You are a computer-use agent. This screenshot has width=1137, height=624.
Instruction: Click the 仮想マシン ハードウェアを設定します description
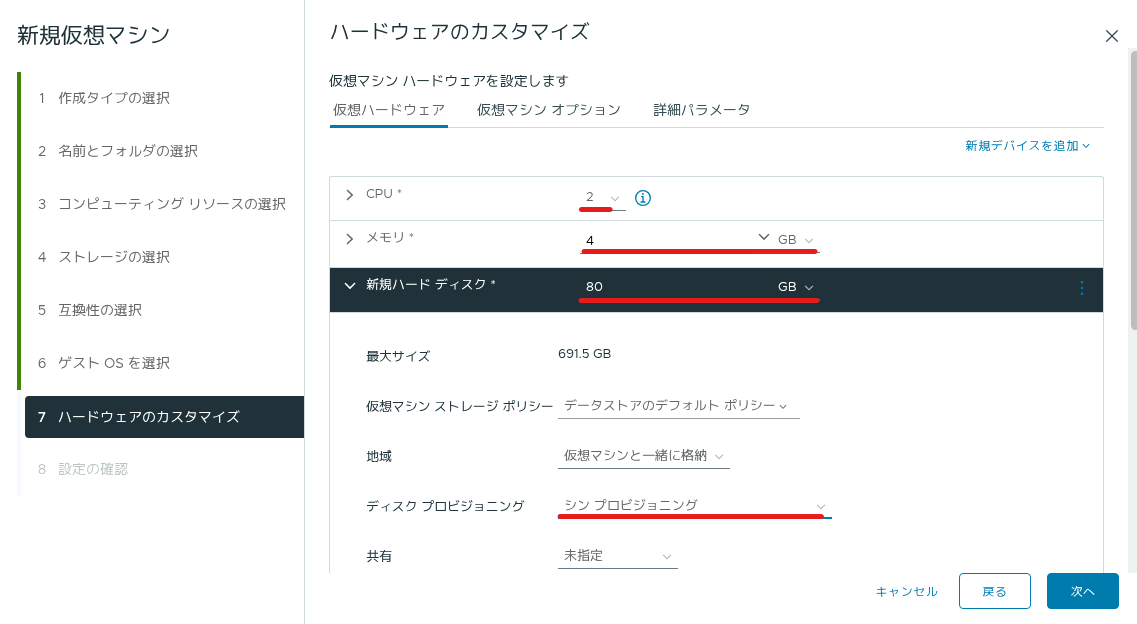pos(449,80)
